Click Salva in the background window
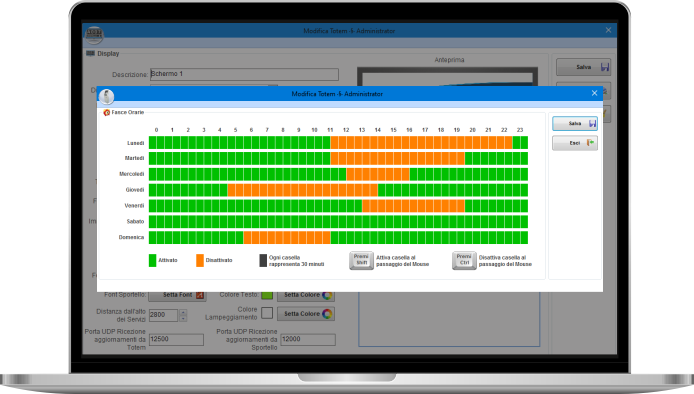Screen dimensions: 694x394 [583, 67]
